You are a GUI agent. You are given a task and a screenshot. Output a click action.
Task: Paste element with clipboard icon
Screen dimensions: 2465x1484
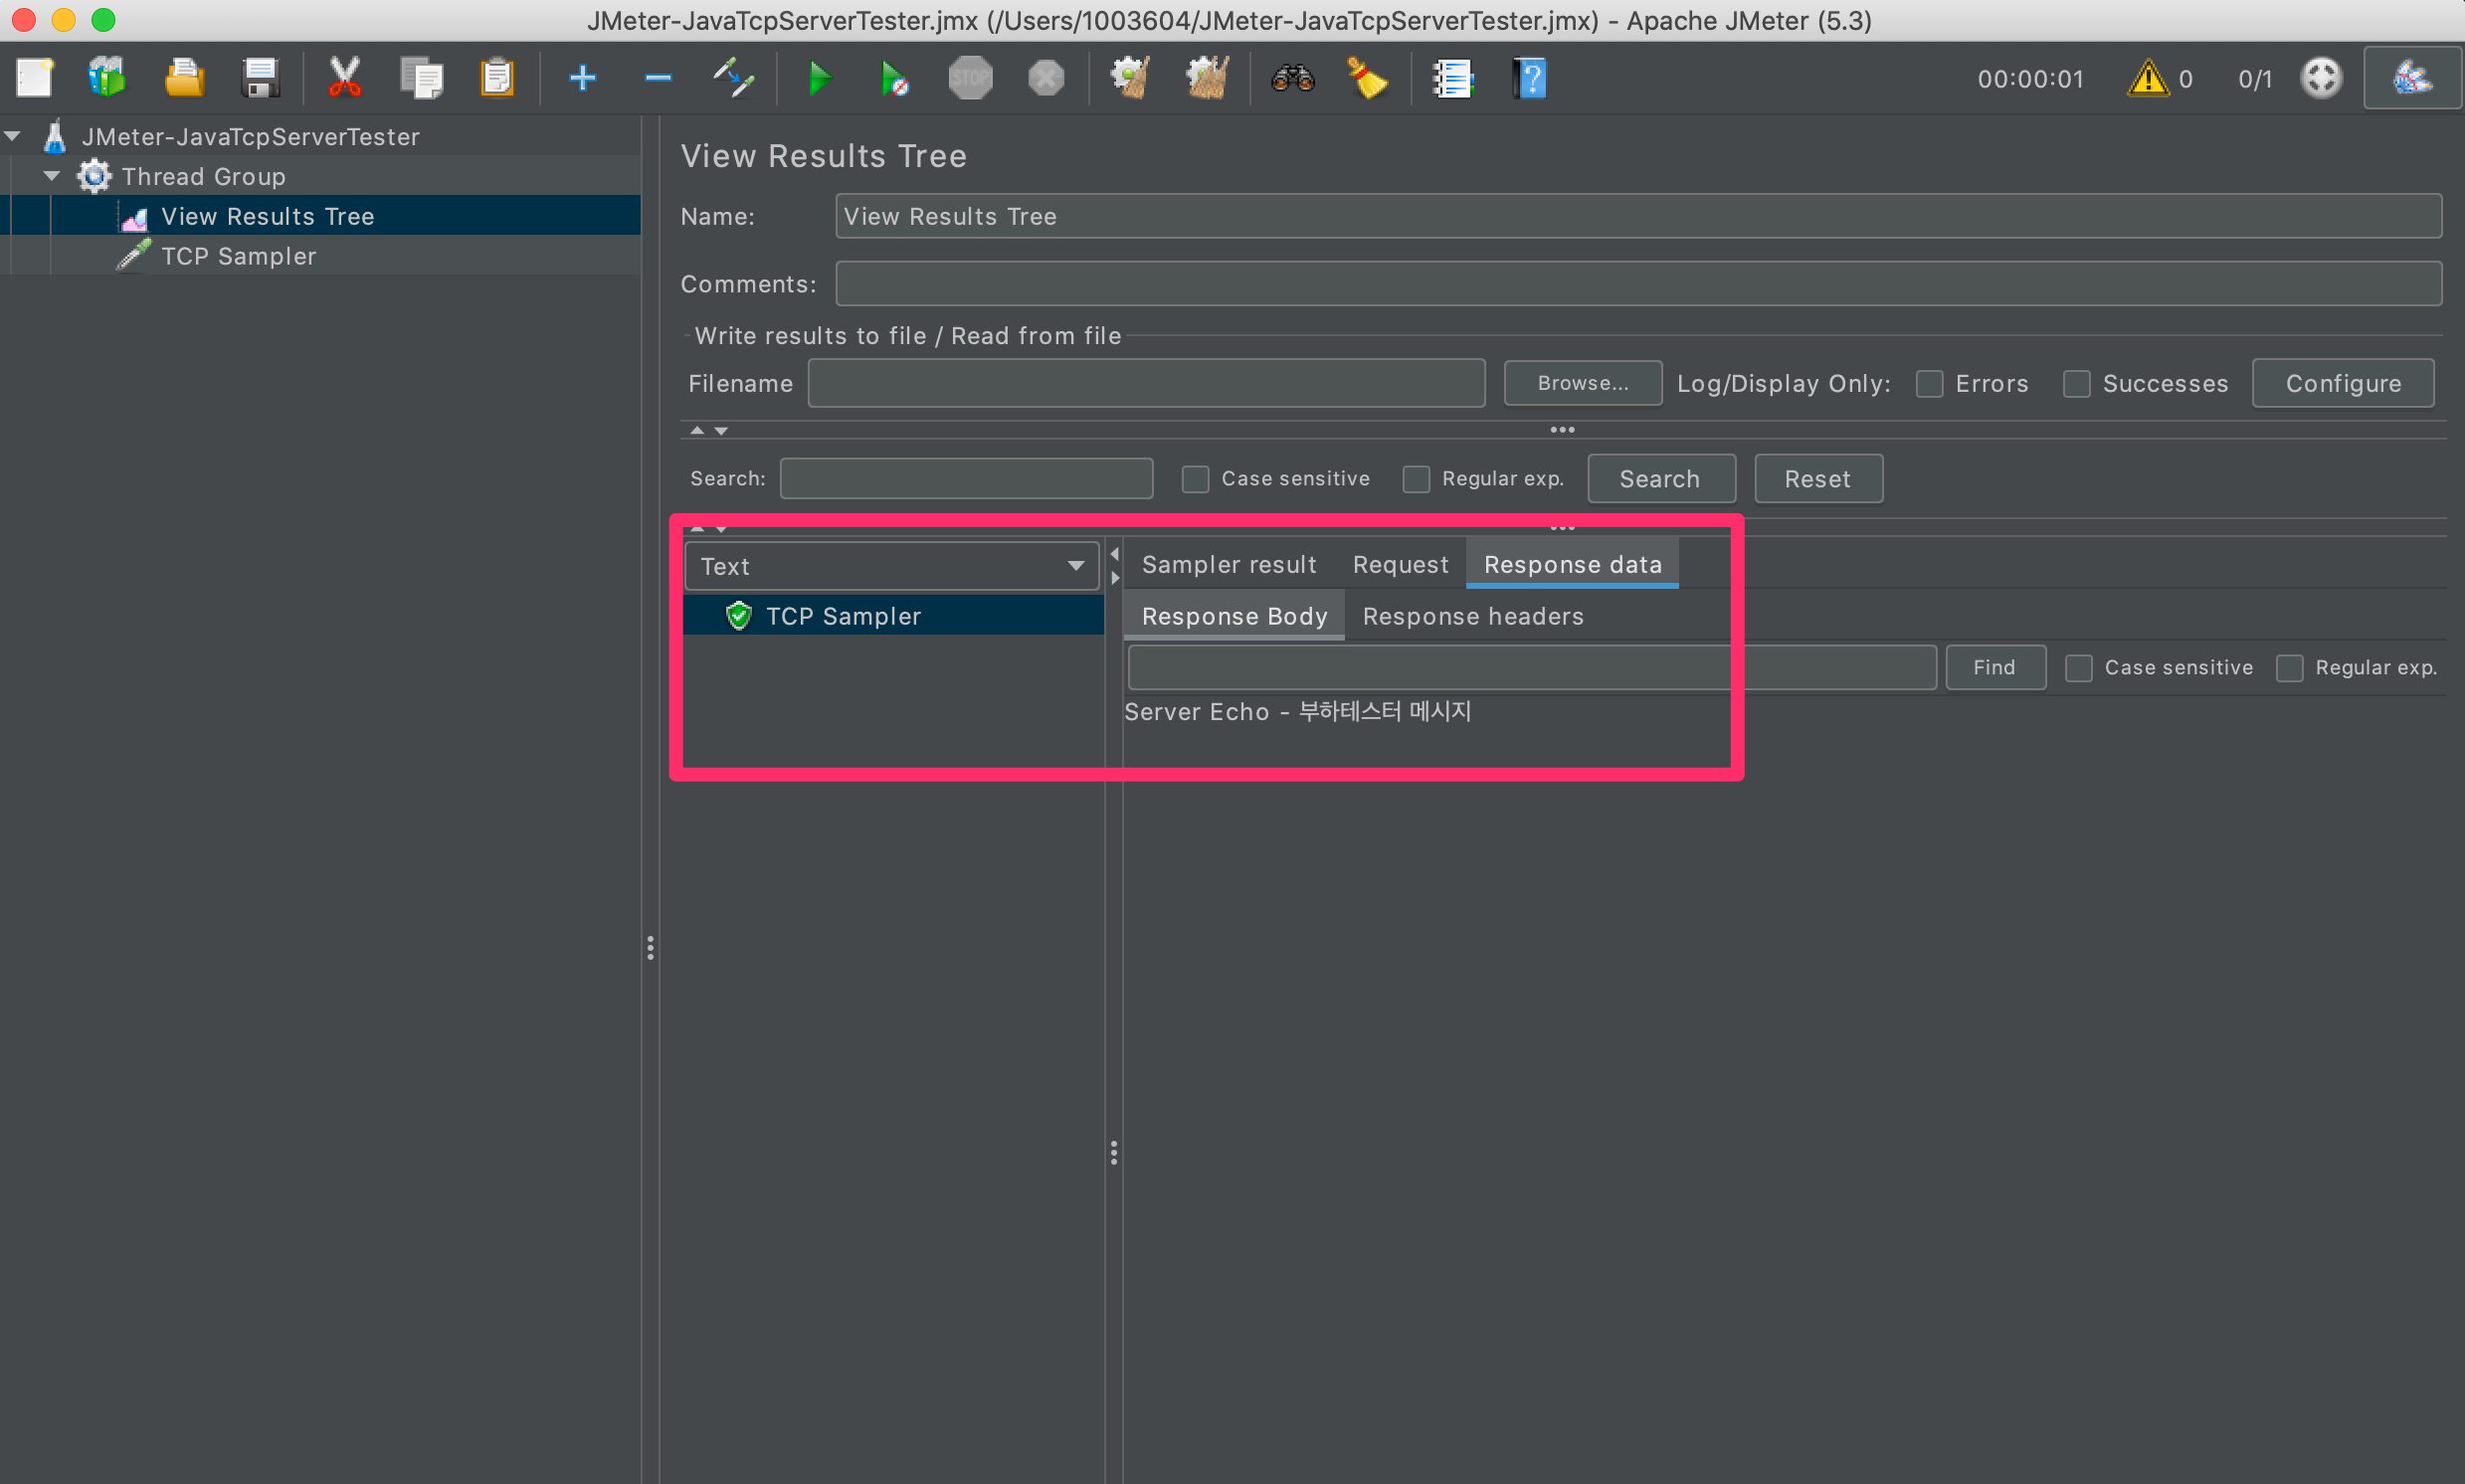point(497,78)
